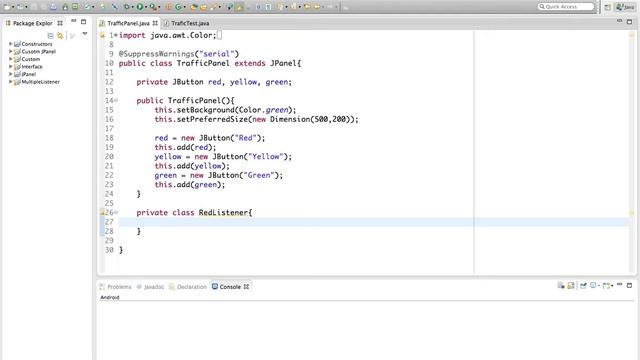Switch to the TrafficPanel.java editor tab

[x=128, y=23]
